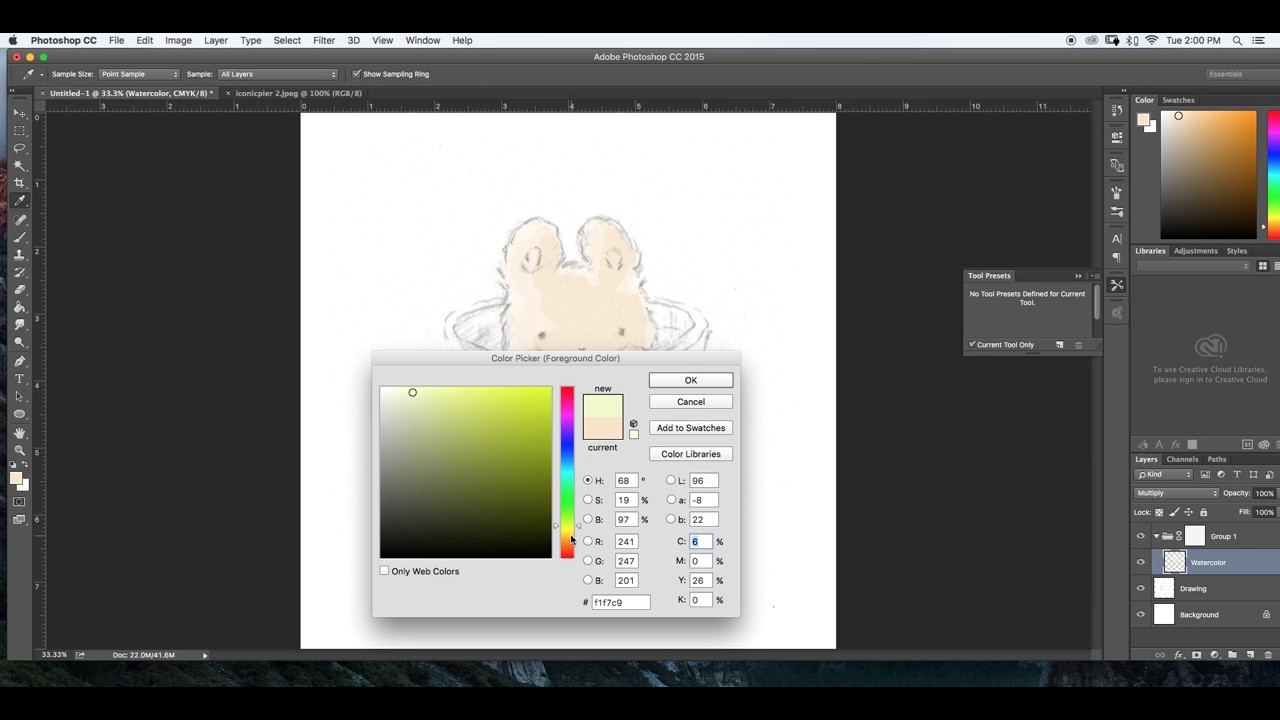
Task: Open the layer Opacity value field
Action: click(1264, 493)
